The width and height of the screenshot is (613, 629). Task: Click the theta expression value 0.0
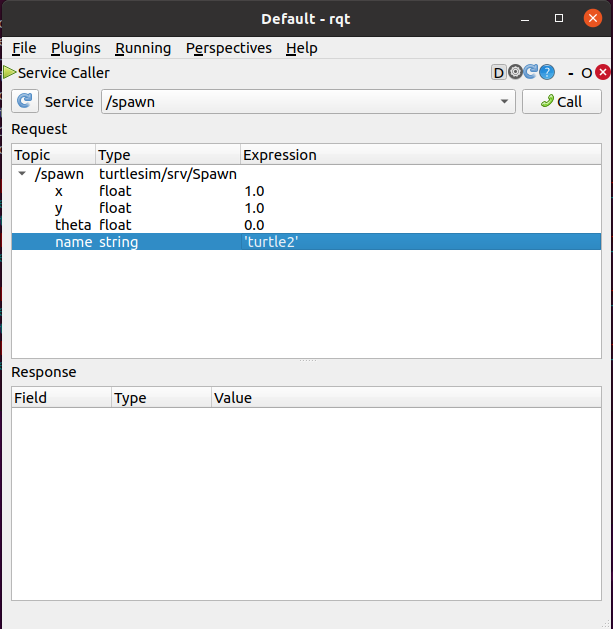point(254,225)
